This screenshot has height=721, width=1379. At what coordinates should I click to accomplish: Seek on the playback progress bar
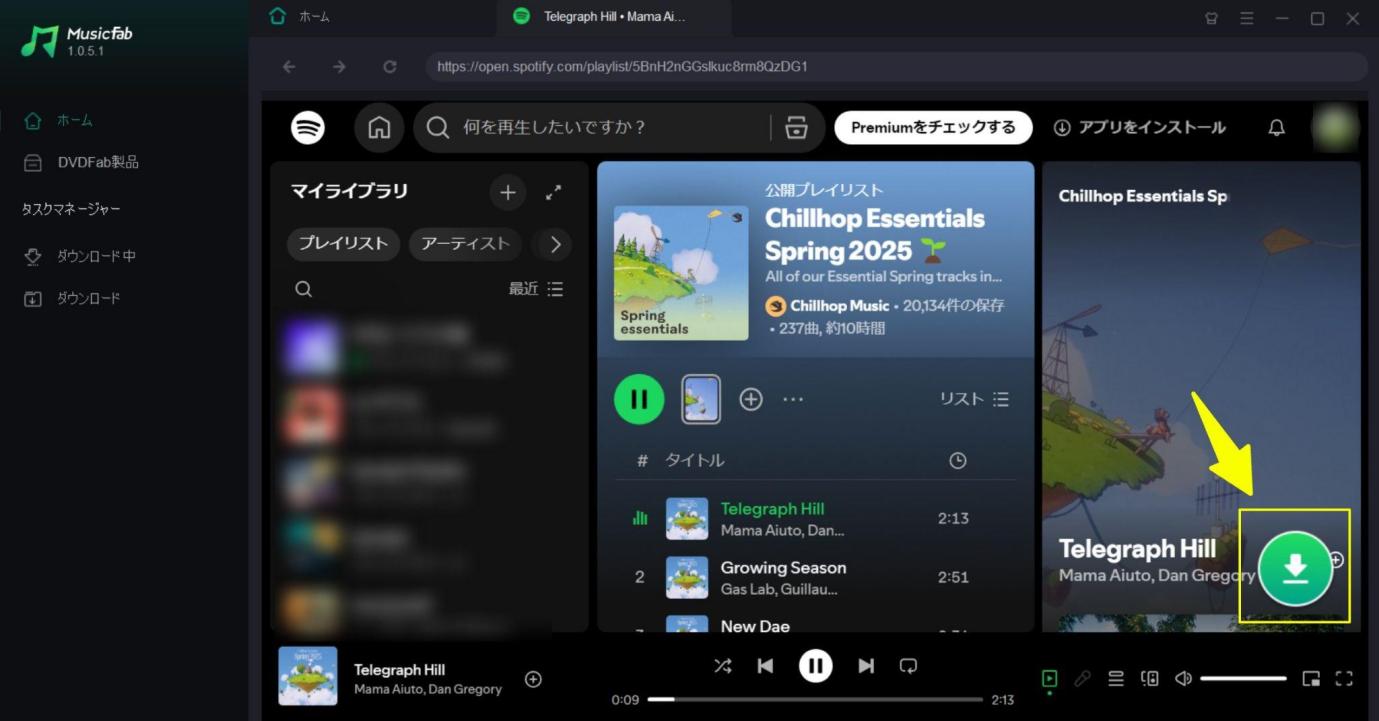click(x=815, y=699)
